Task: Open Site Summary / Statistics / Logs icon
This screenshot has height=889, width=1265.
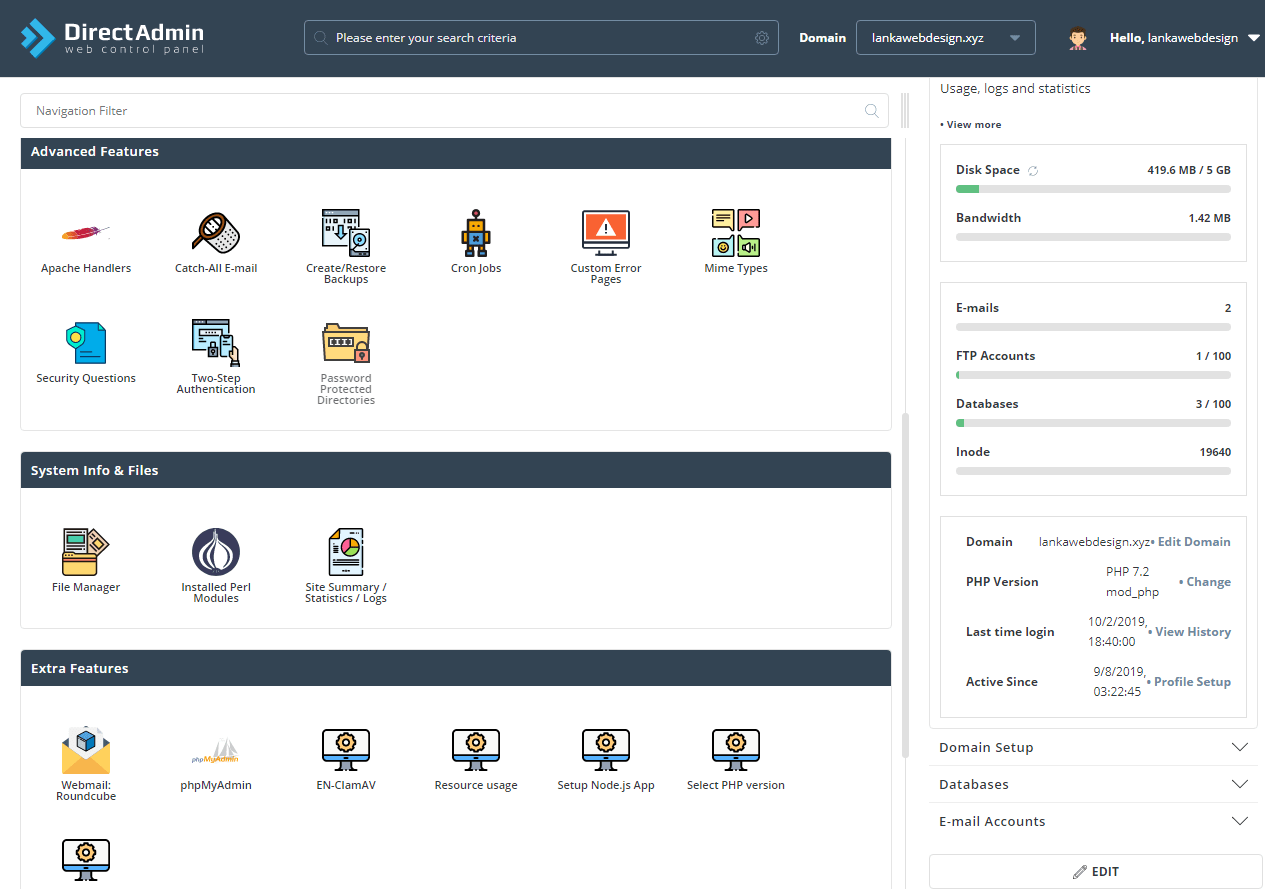Action: pos(346,552)
